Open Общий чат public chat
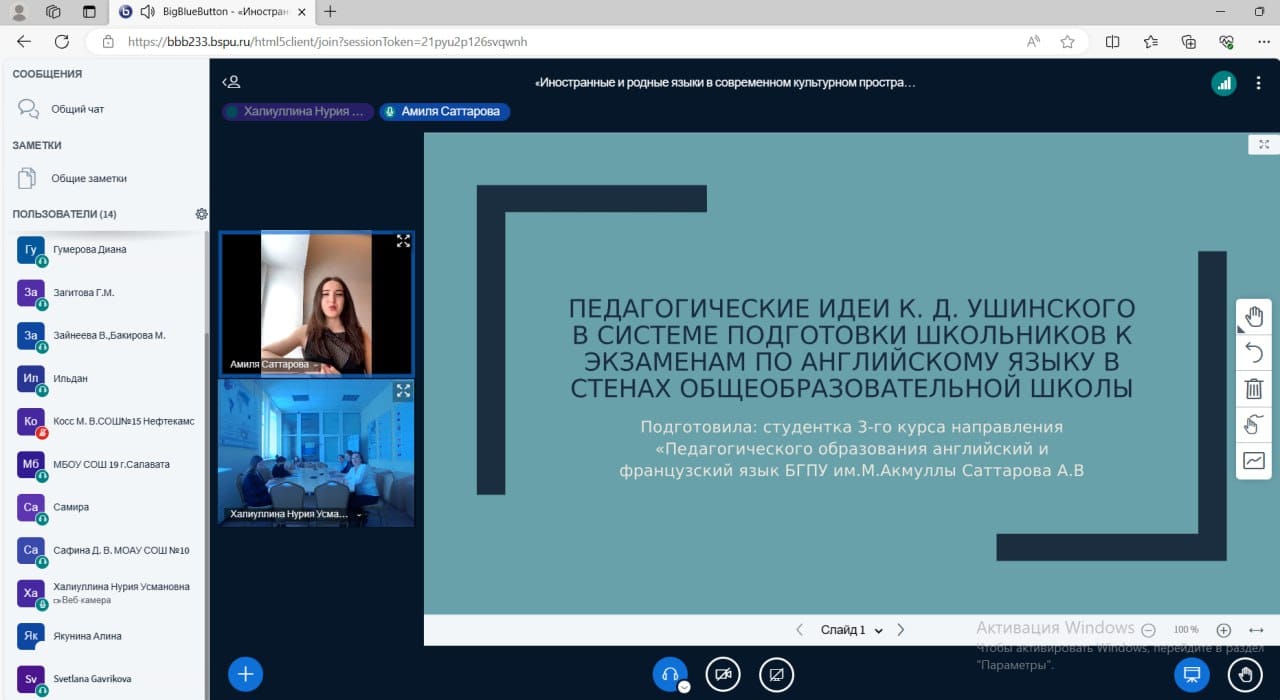 pyautogui.click(x=77, y=109)
